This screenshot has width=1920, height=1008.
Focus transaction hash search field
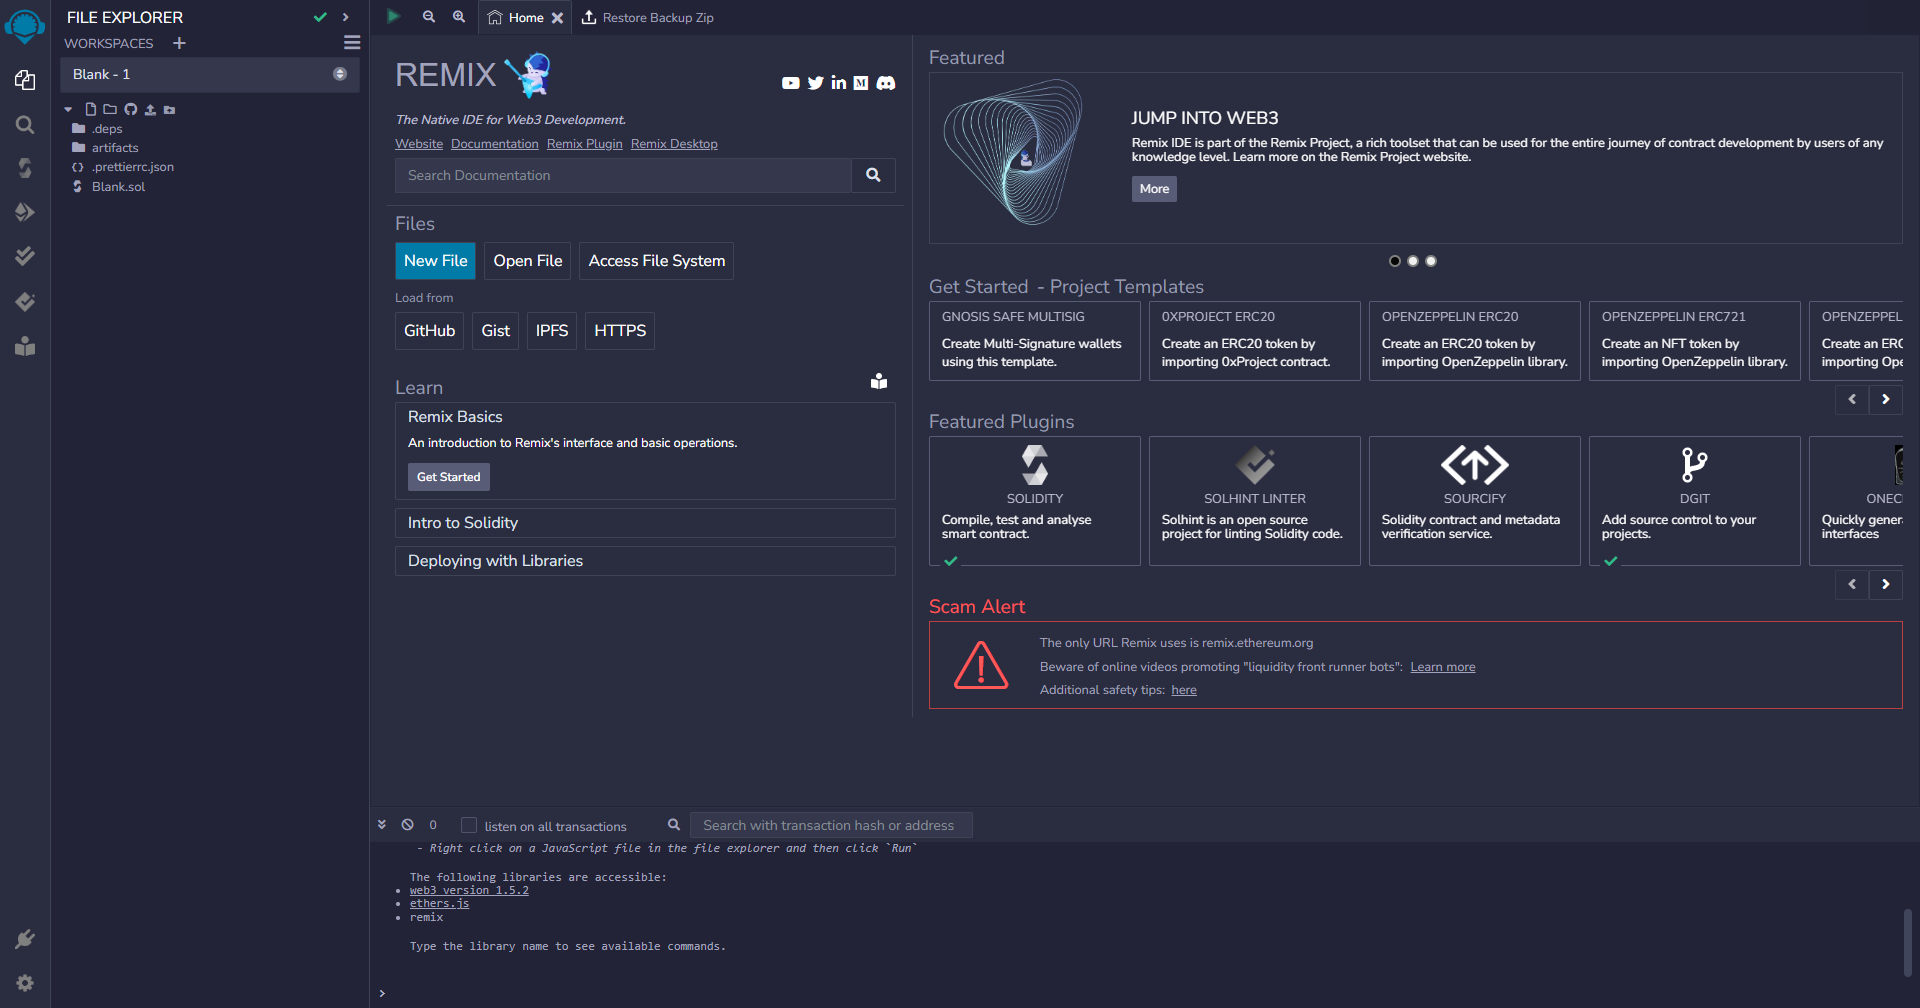click(x=831, y=825)
